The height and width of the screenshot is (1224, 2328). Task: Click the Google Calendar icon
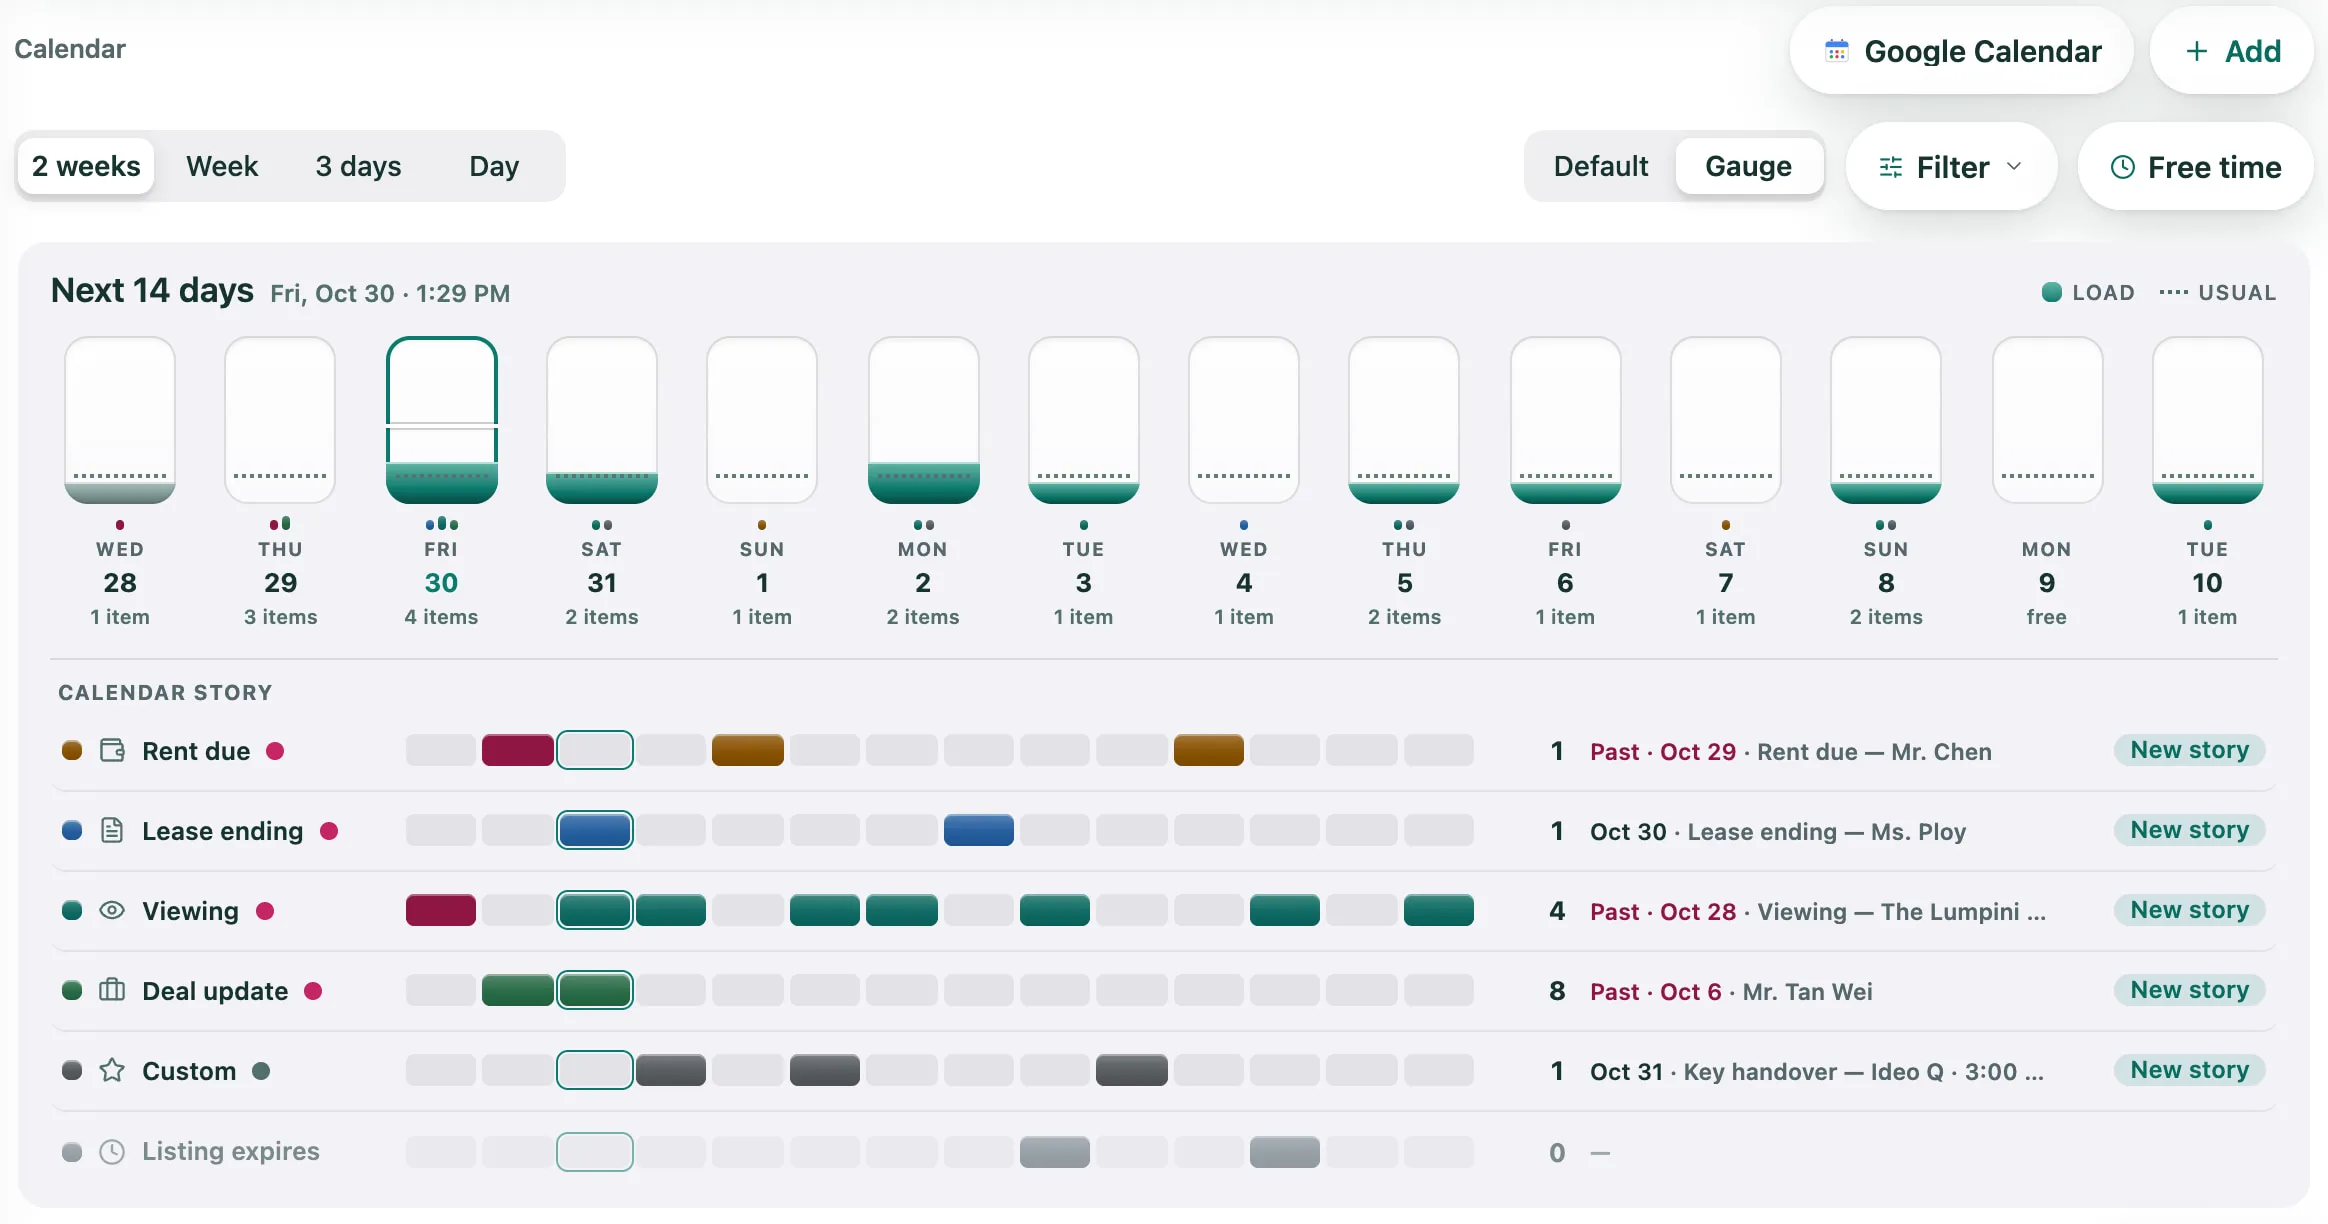click(1837, 51)
